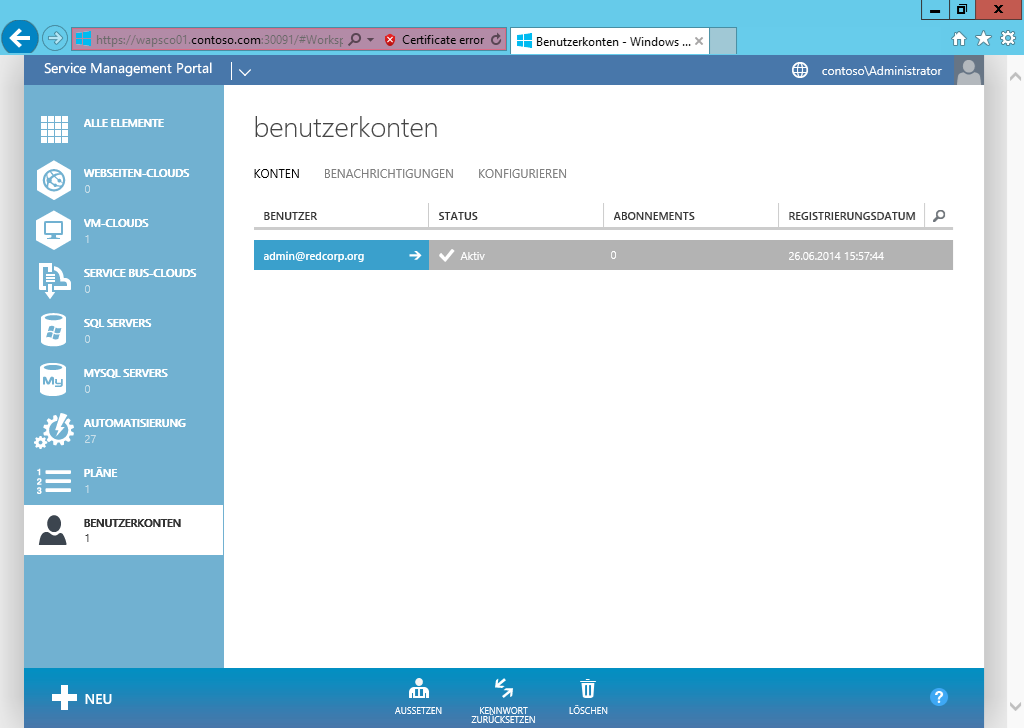Screen dimensions: 1024x728
Task: Click the NEU plus icon
Action: (64, 697)
